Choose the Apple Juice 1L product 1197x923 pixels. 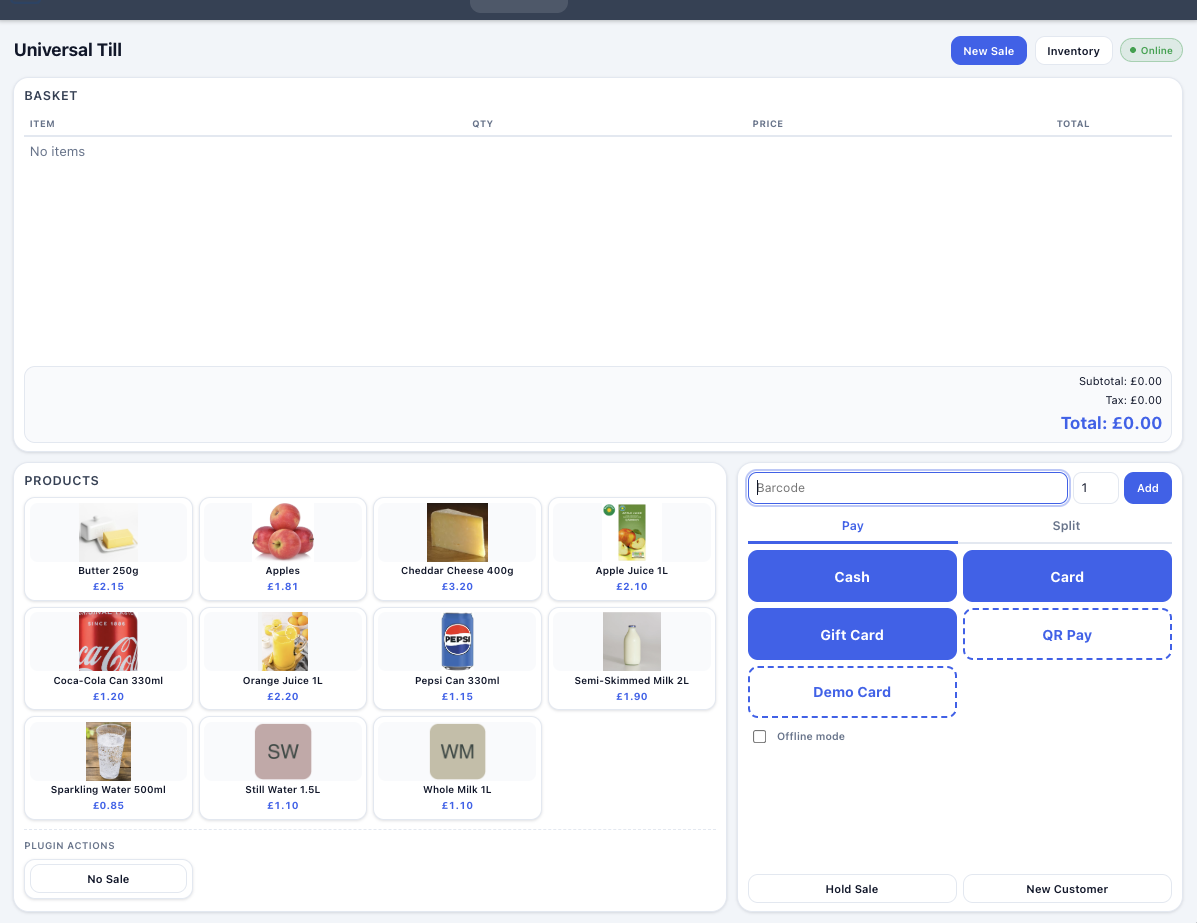click(x=631, y=549)
